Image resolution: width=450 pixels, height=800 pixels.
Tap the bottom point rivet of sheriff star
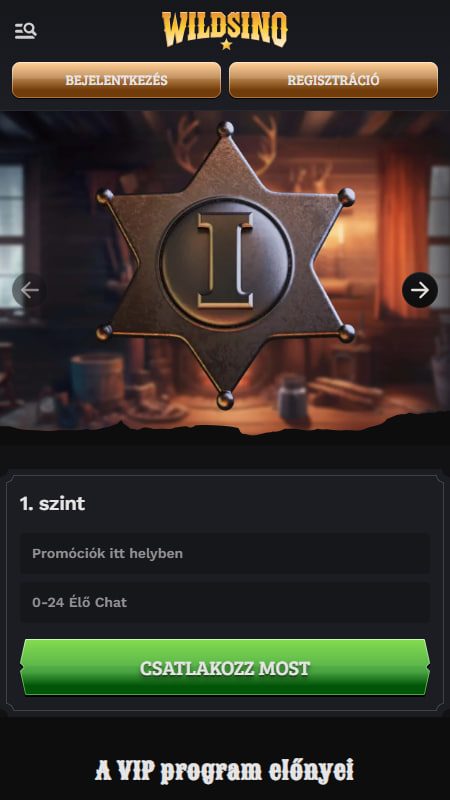(x=225, y=399)
